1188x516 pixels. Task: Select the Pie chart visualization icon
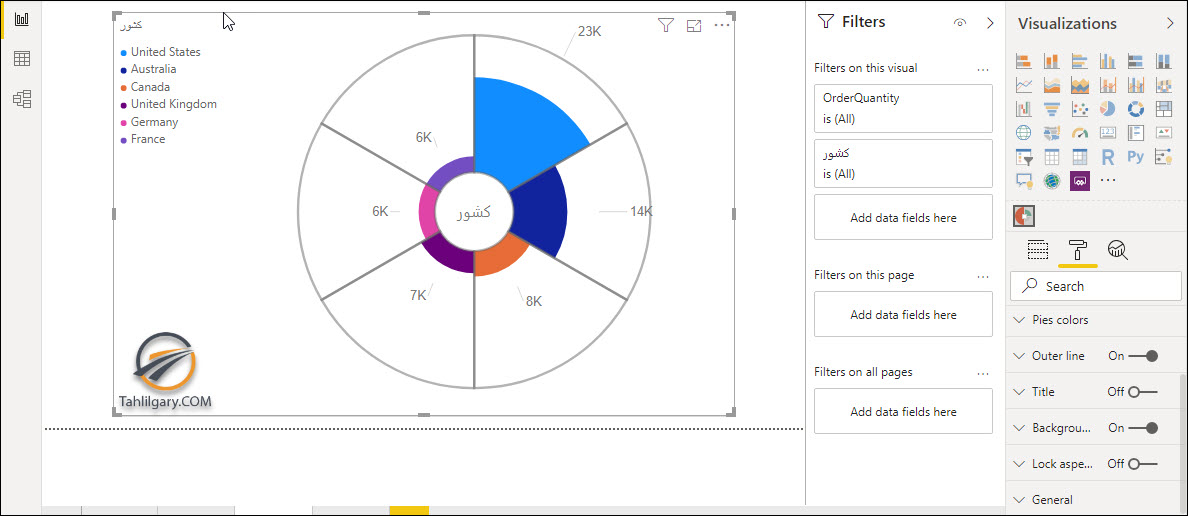pos(1108,109)
